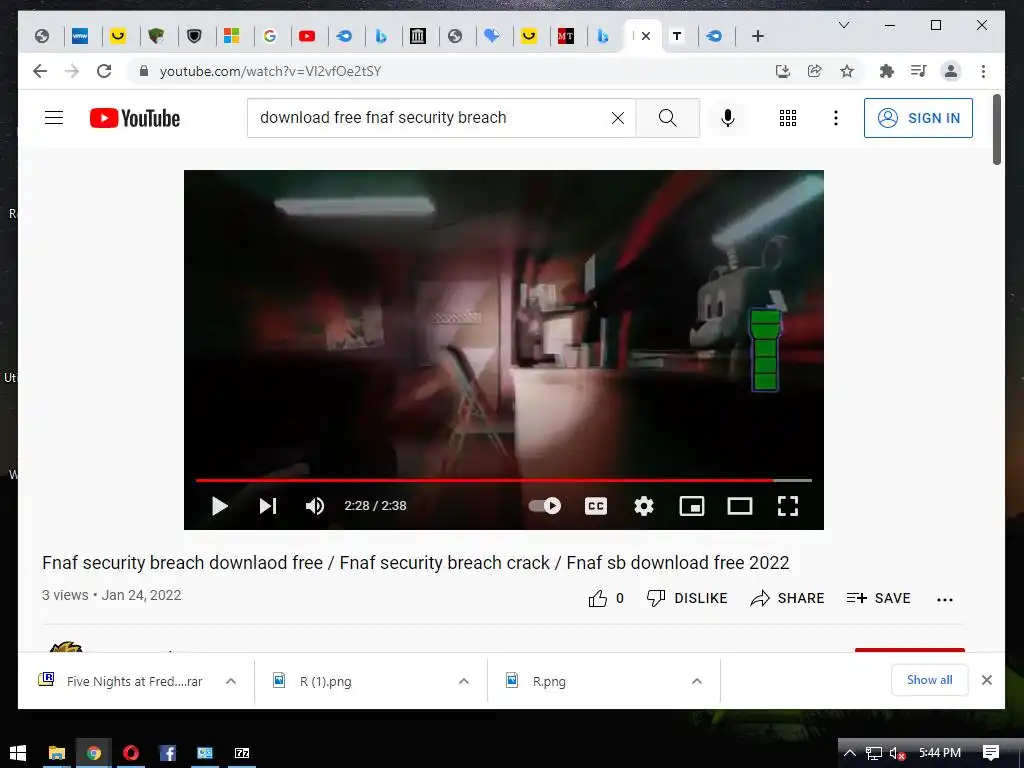The width and height of the screenshot is (1024, 768).
Task: Click Show all downloads
Action: [x=929, y=680]
